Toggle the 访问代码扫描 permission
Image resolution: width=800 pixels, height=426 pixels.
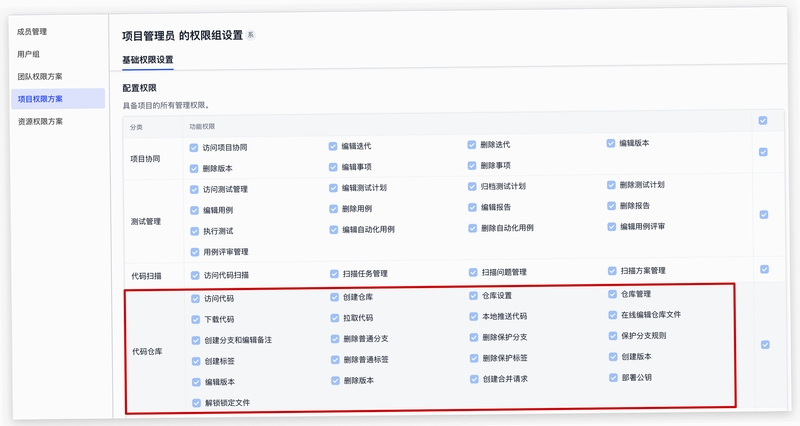(x=195, y=275)
